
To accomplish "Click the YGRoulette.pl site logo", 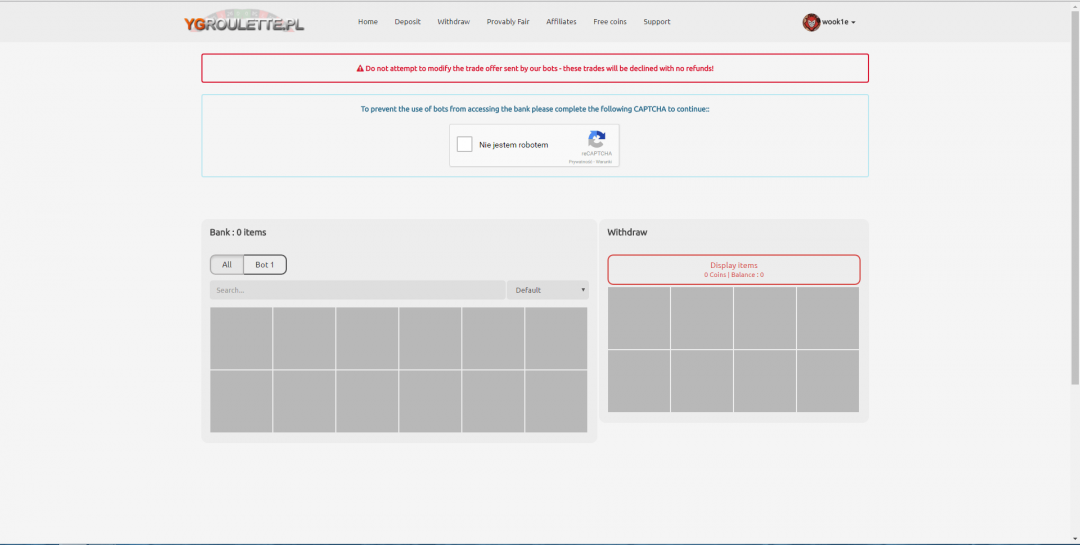I will (244, 22).
